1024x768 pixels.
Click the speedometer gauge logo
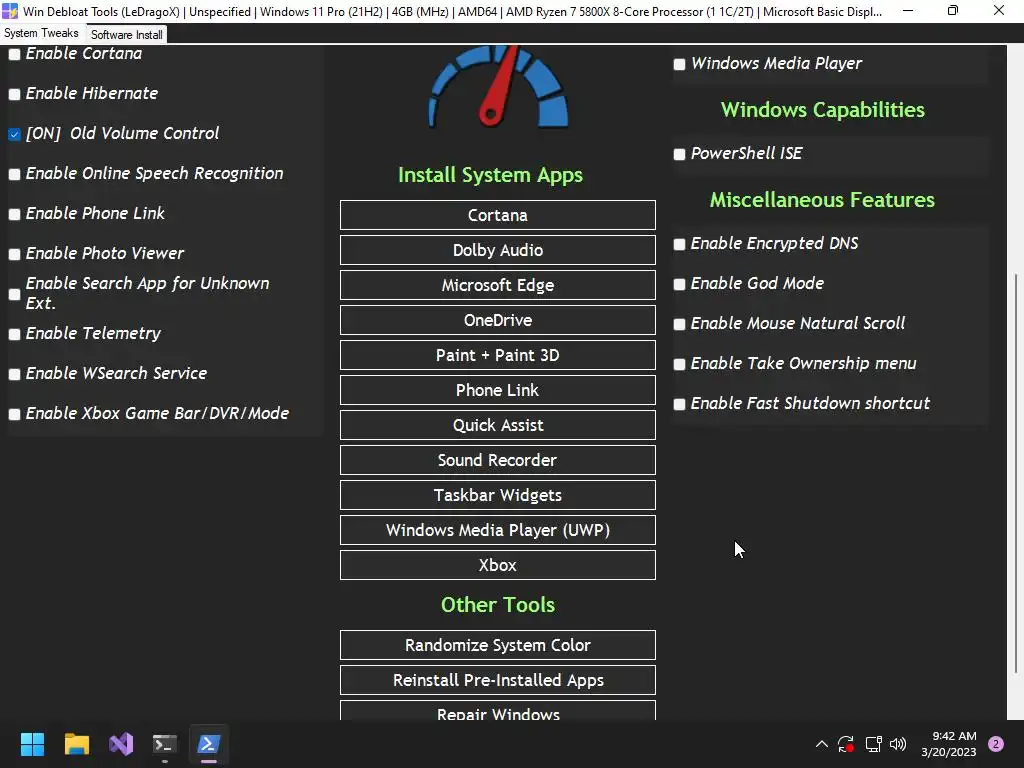click(498, 86)
